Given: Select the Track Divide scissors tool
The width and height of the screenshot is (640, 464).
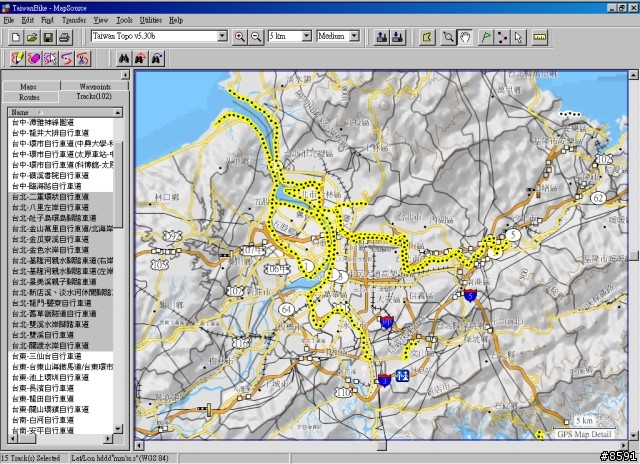Looking at the screenshot, I should pyautogui.click(x=83, y=59).
